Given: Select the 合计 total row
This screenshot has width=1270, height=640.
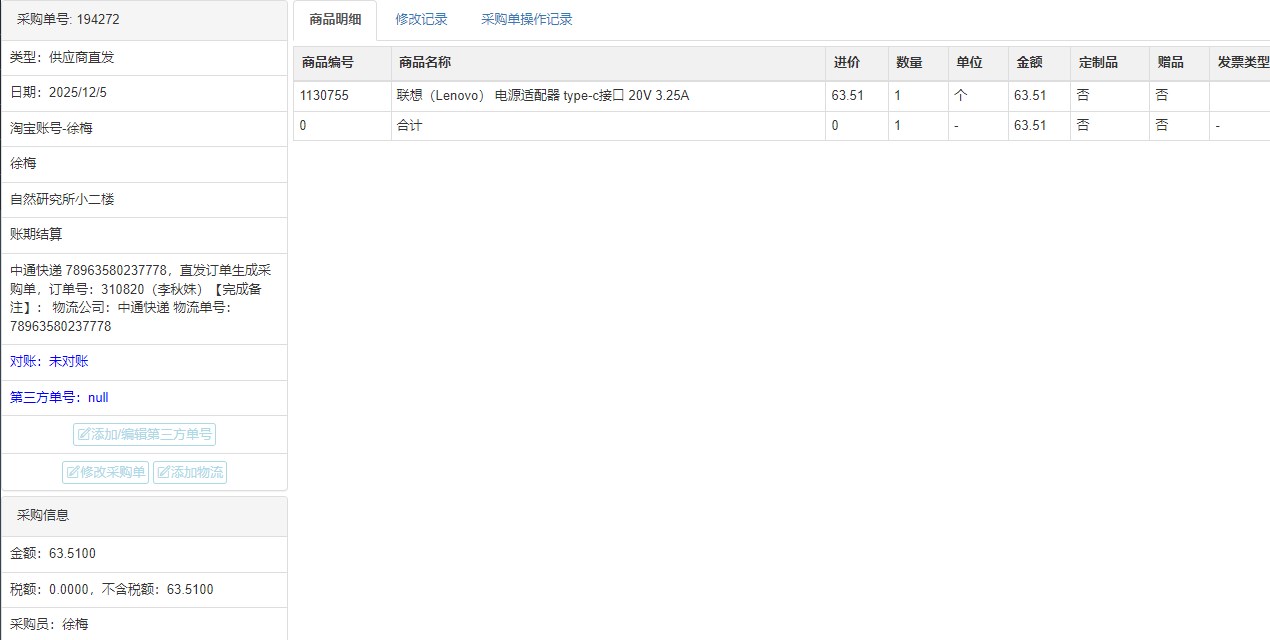Looking at the screenshot, I should (x=409, y=126).
